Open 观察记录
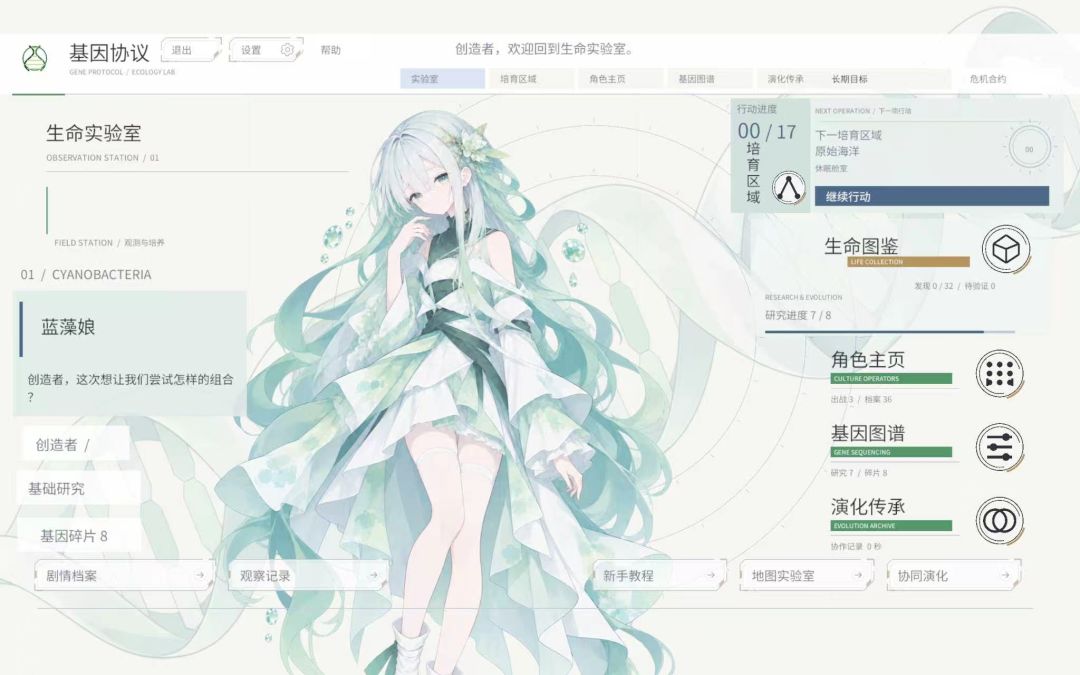 [x=309, y=575]
